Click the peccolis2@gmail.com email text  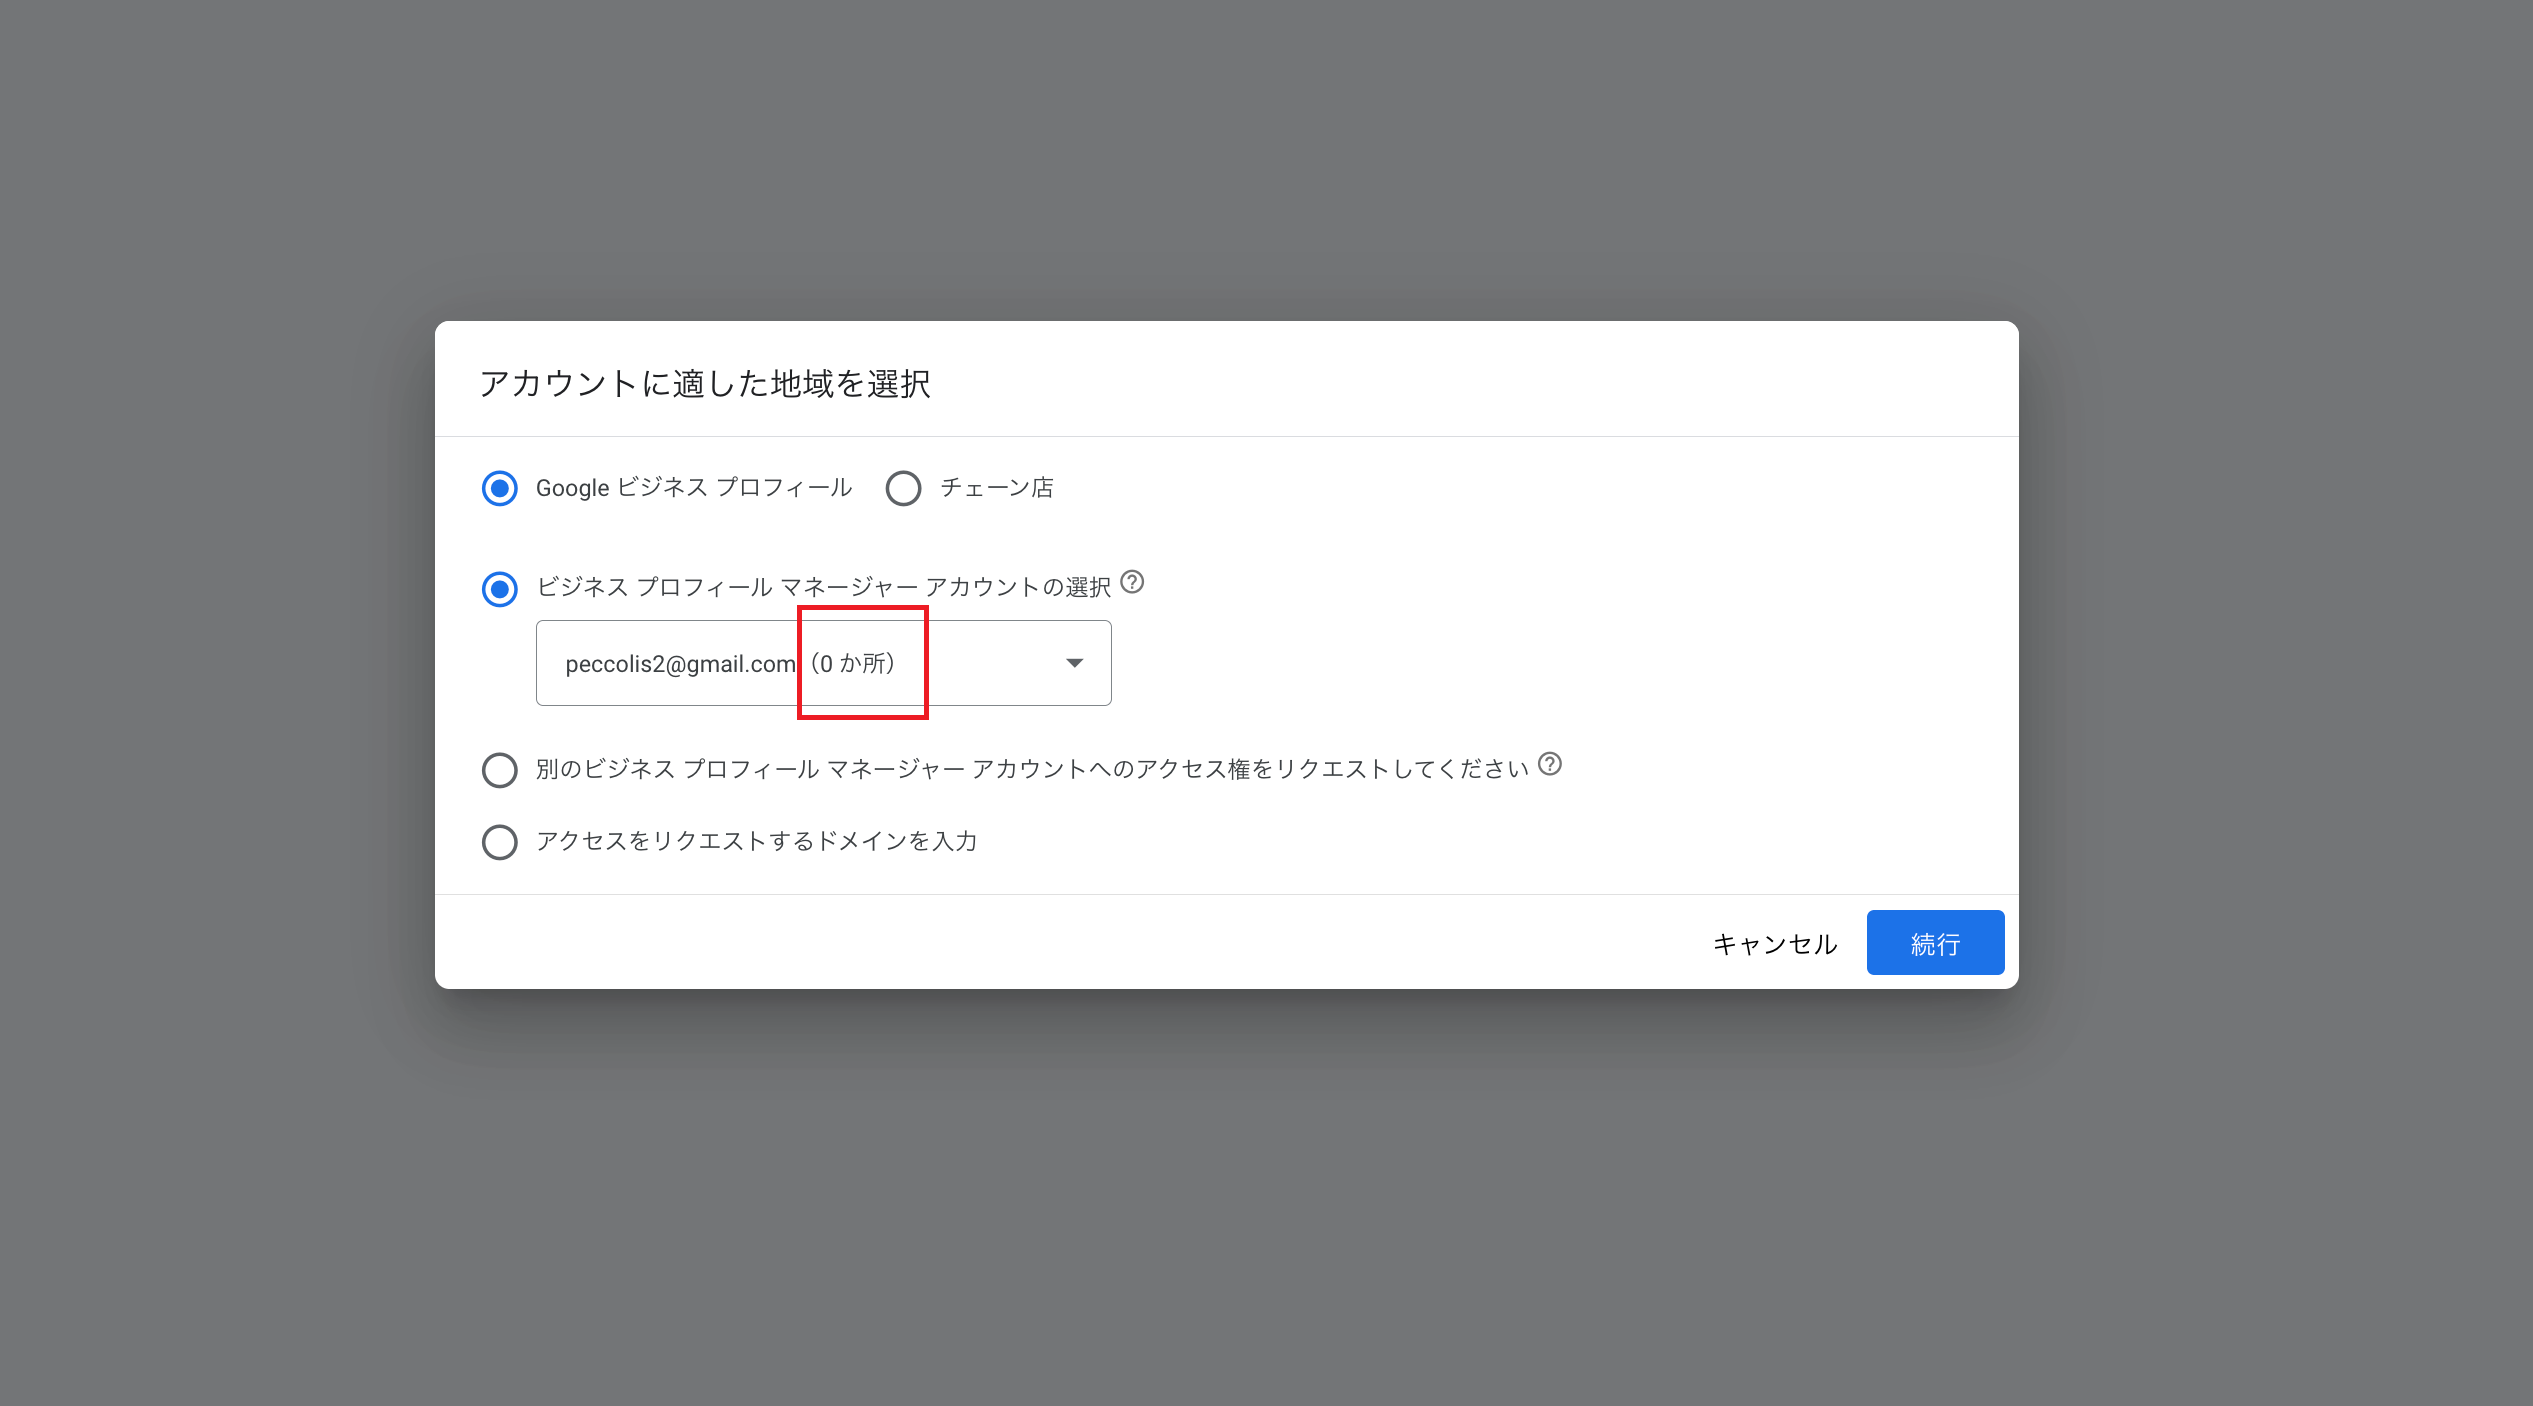point(680,664)
